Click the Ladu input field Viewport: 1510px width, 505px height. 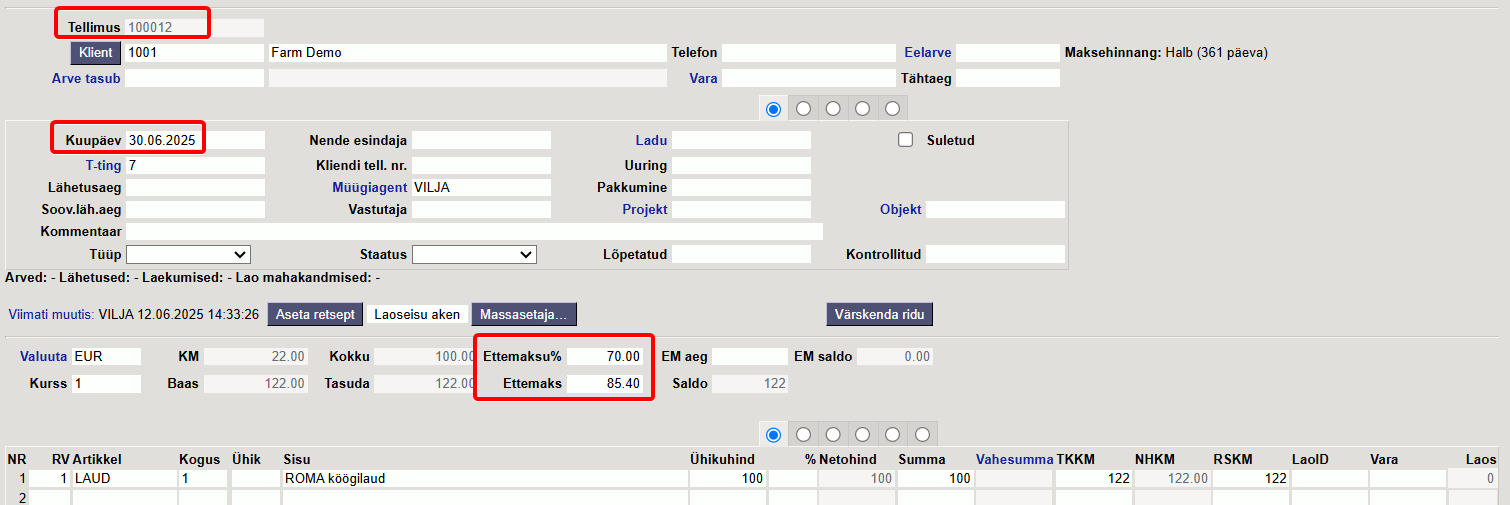coord(741,140)
